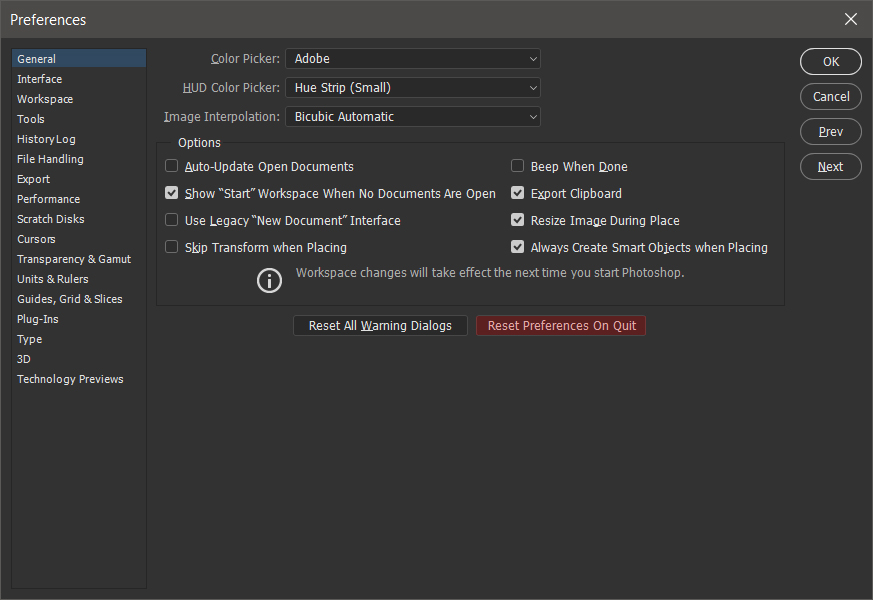873x600 pixels.
Task: Click the "Color Picker:" label
Action: tap(245, 59)
